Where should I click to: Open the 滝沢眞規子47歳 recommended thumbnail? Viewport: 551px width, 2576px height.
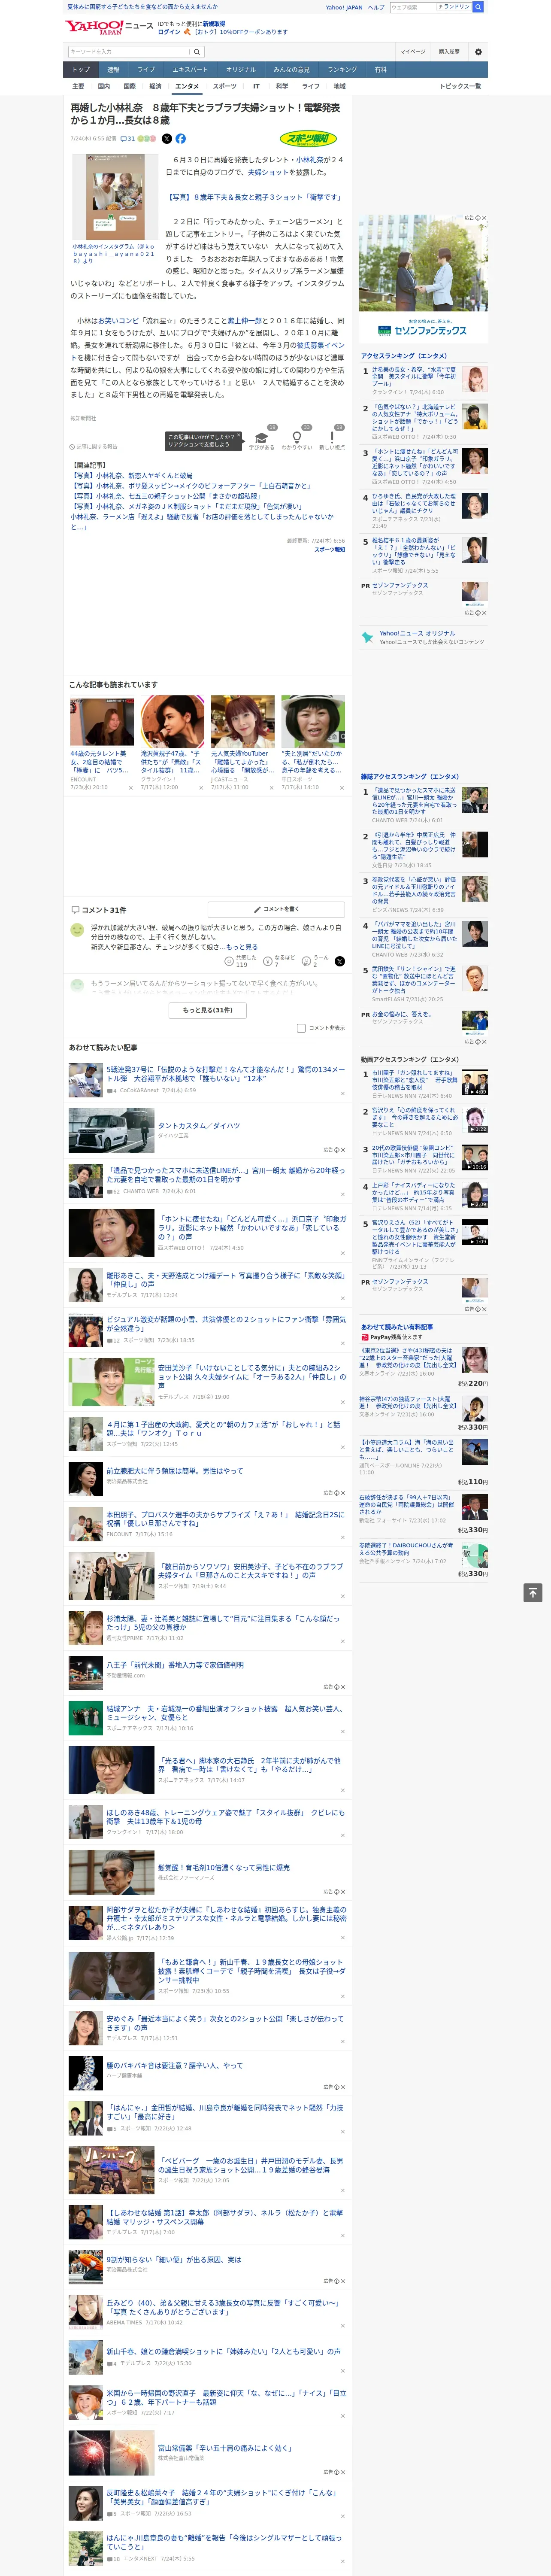pyautogui.click(x=172, y=722)
